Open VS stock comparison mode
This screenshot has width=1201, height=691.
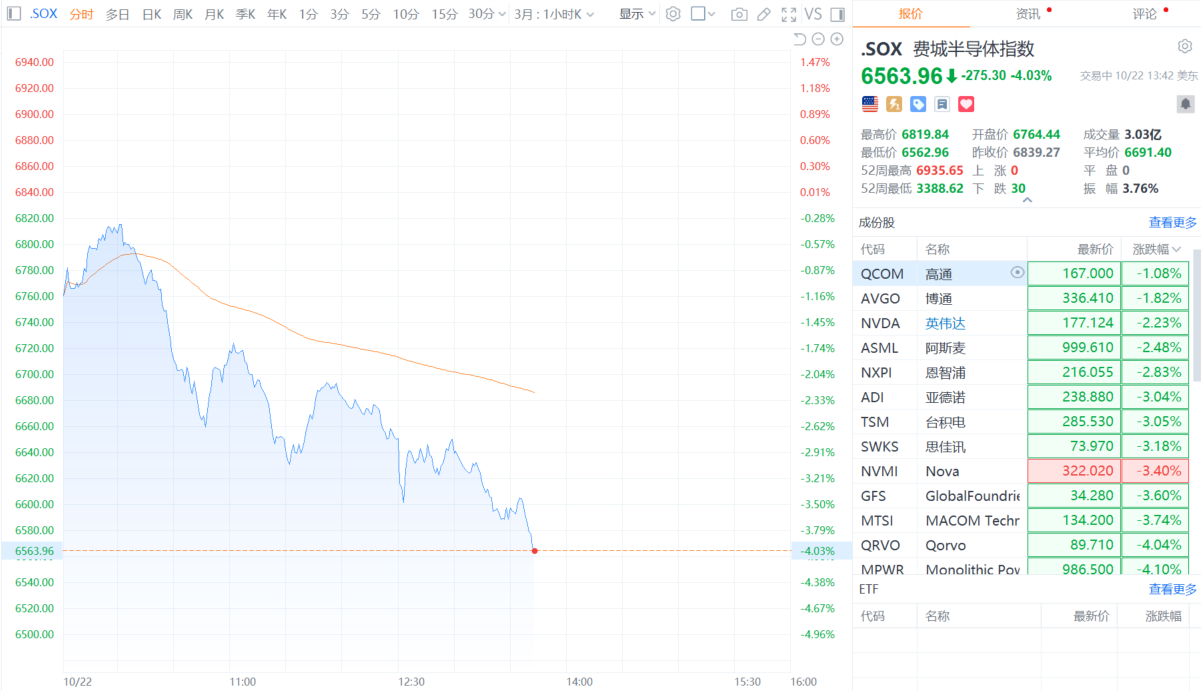point(812,15)
